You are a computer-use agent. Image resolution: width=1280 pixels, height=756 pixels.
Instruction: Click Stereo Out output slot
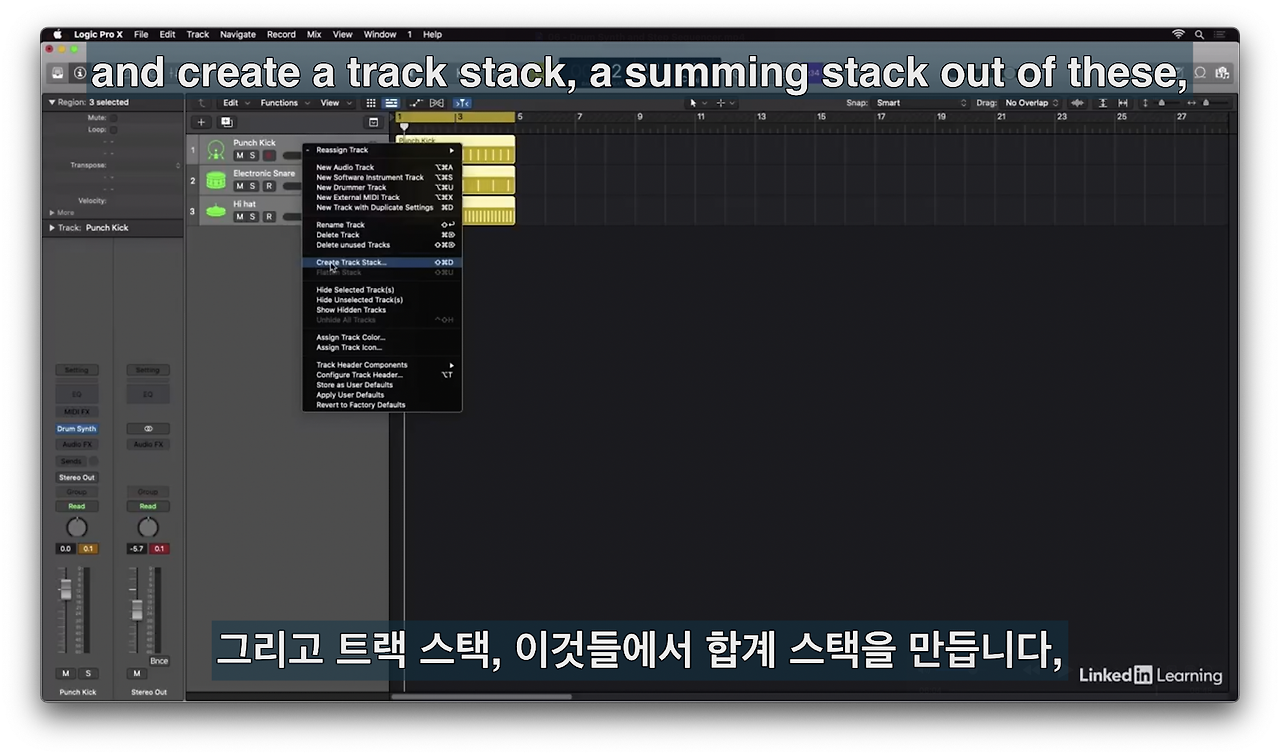click(x=77, y=477)
